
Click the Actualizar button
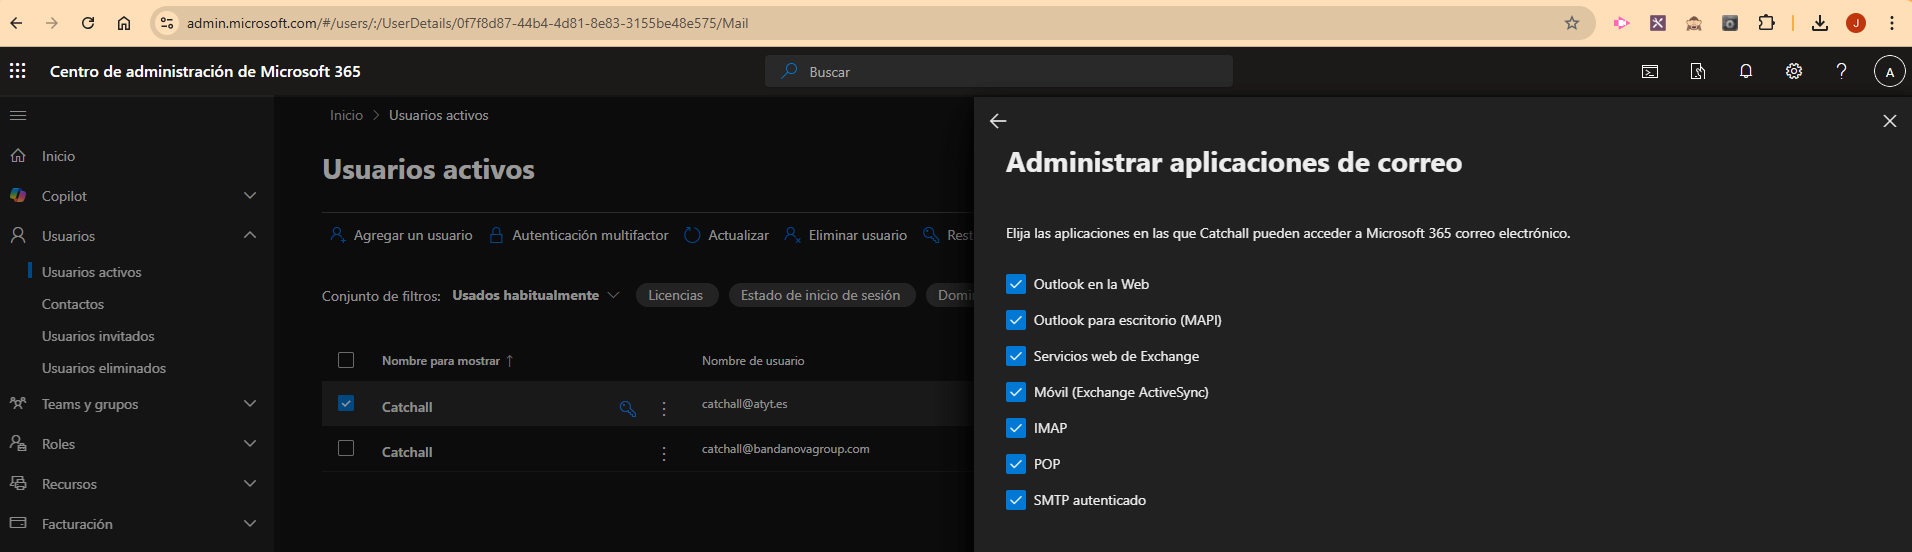pos(727,235)
